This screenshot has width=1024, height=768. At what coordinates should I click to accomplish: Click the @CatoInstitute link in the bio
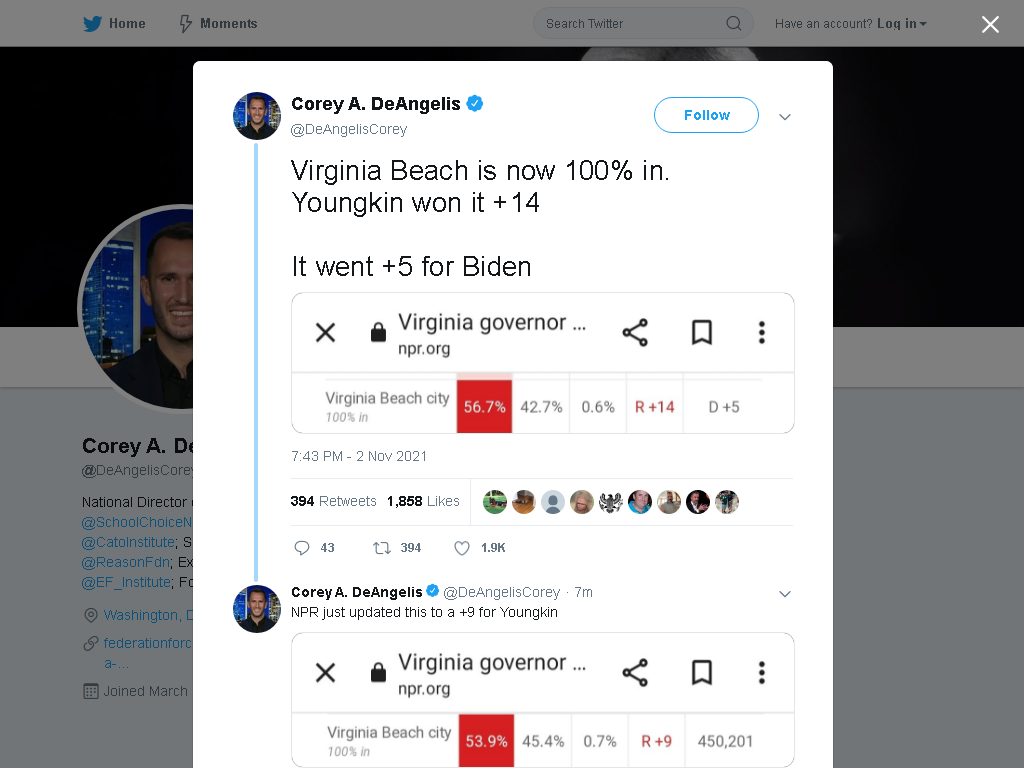(129, 542)
